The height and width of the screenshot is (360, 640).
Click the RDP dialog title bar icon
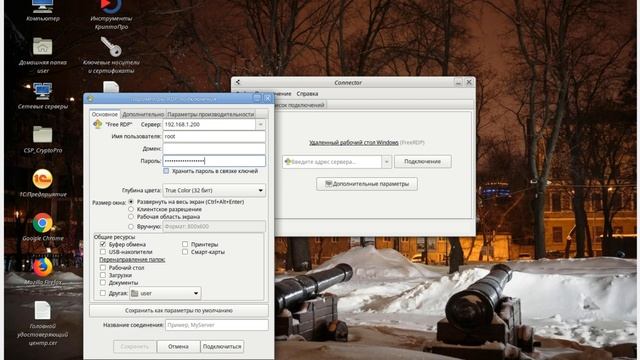pyautogui.click(x=90, y=98)
